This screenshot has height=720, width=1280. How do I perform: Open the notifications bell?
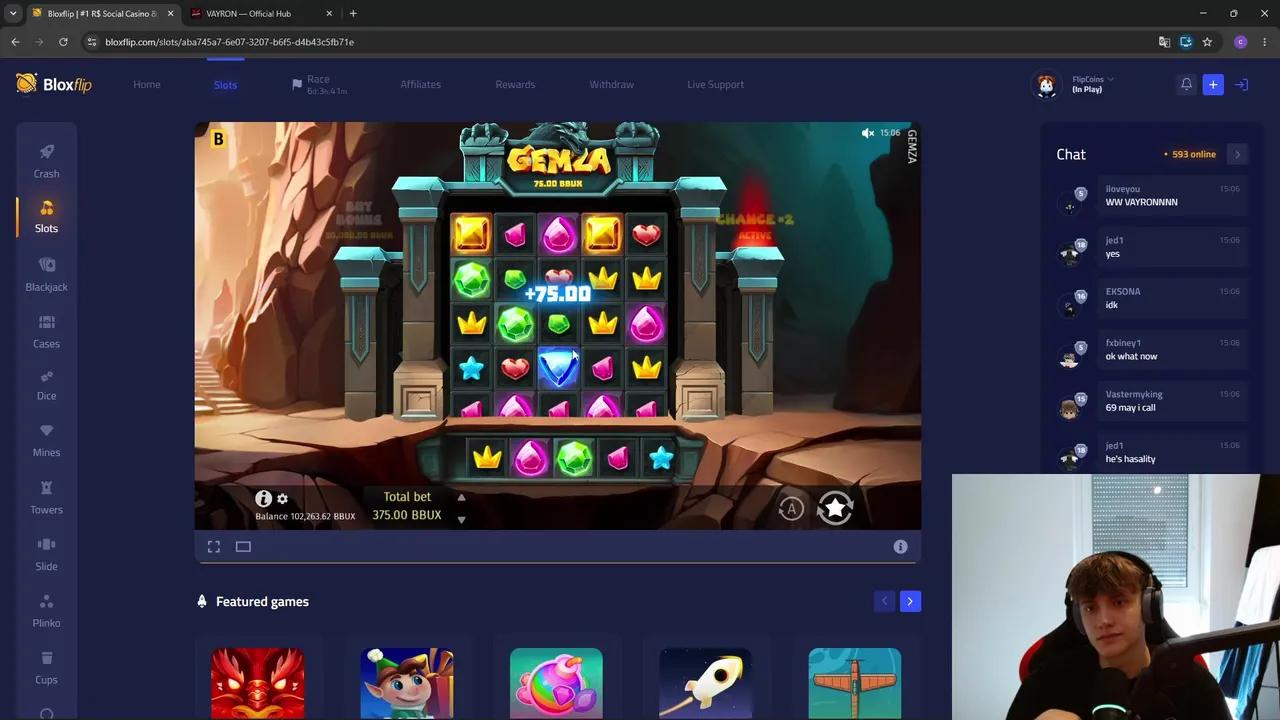coord(1186,84)
